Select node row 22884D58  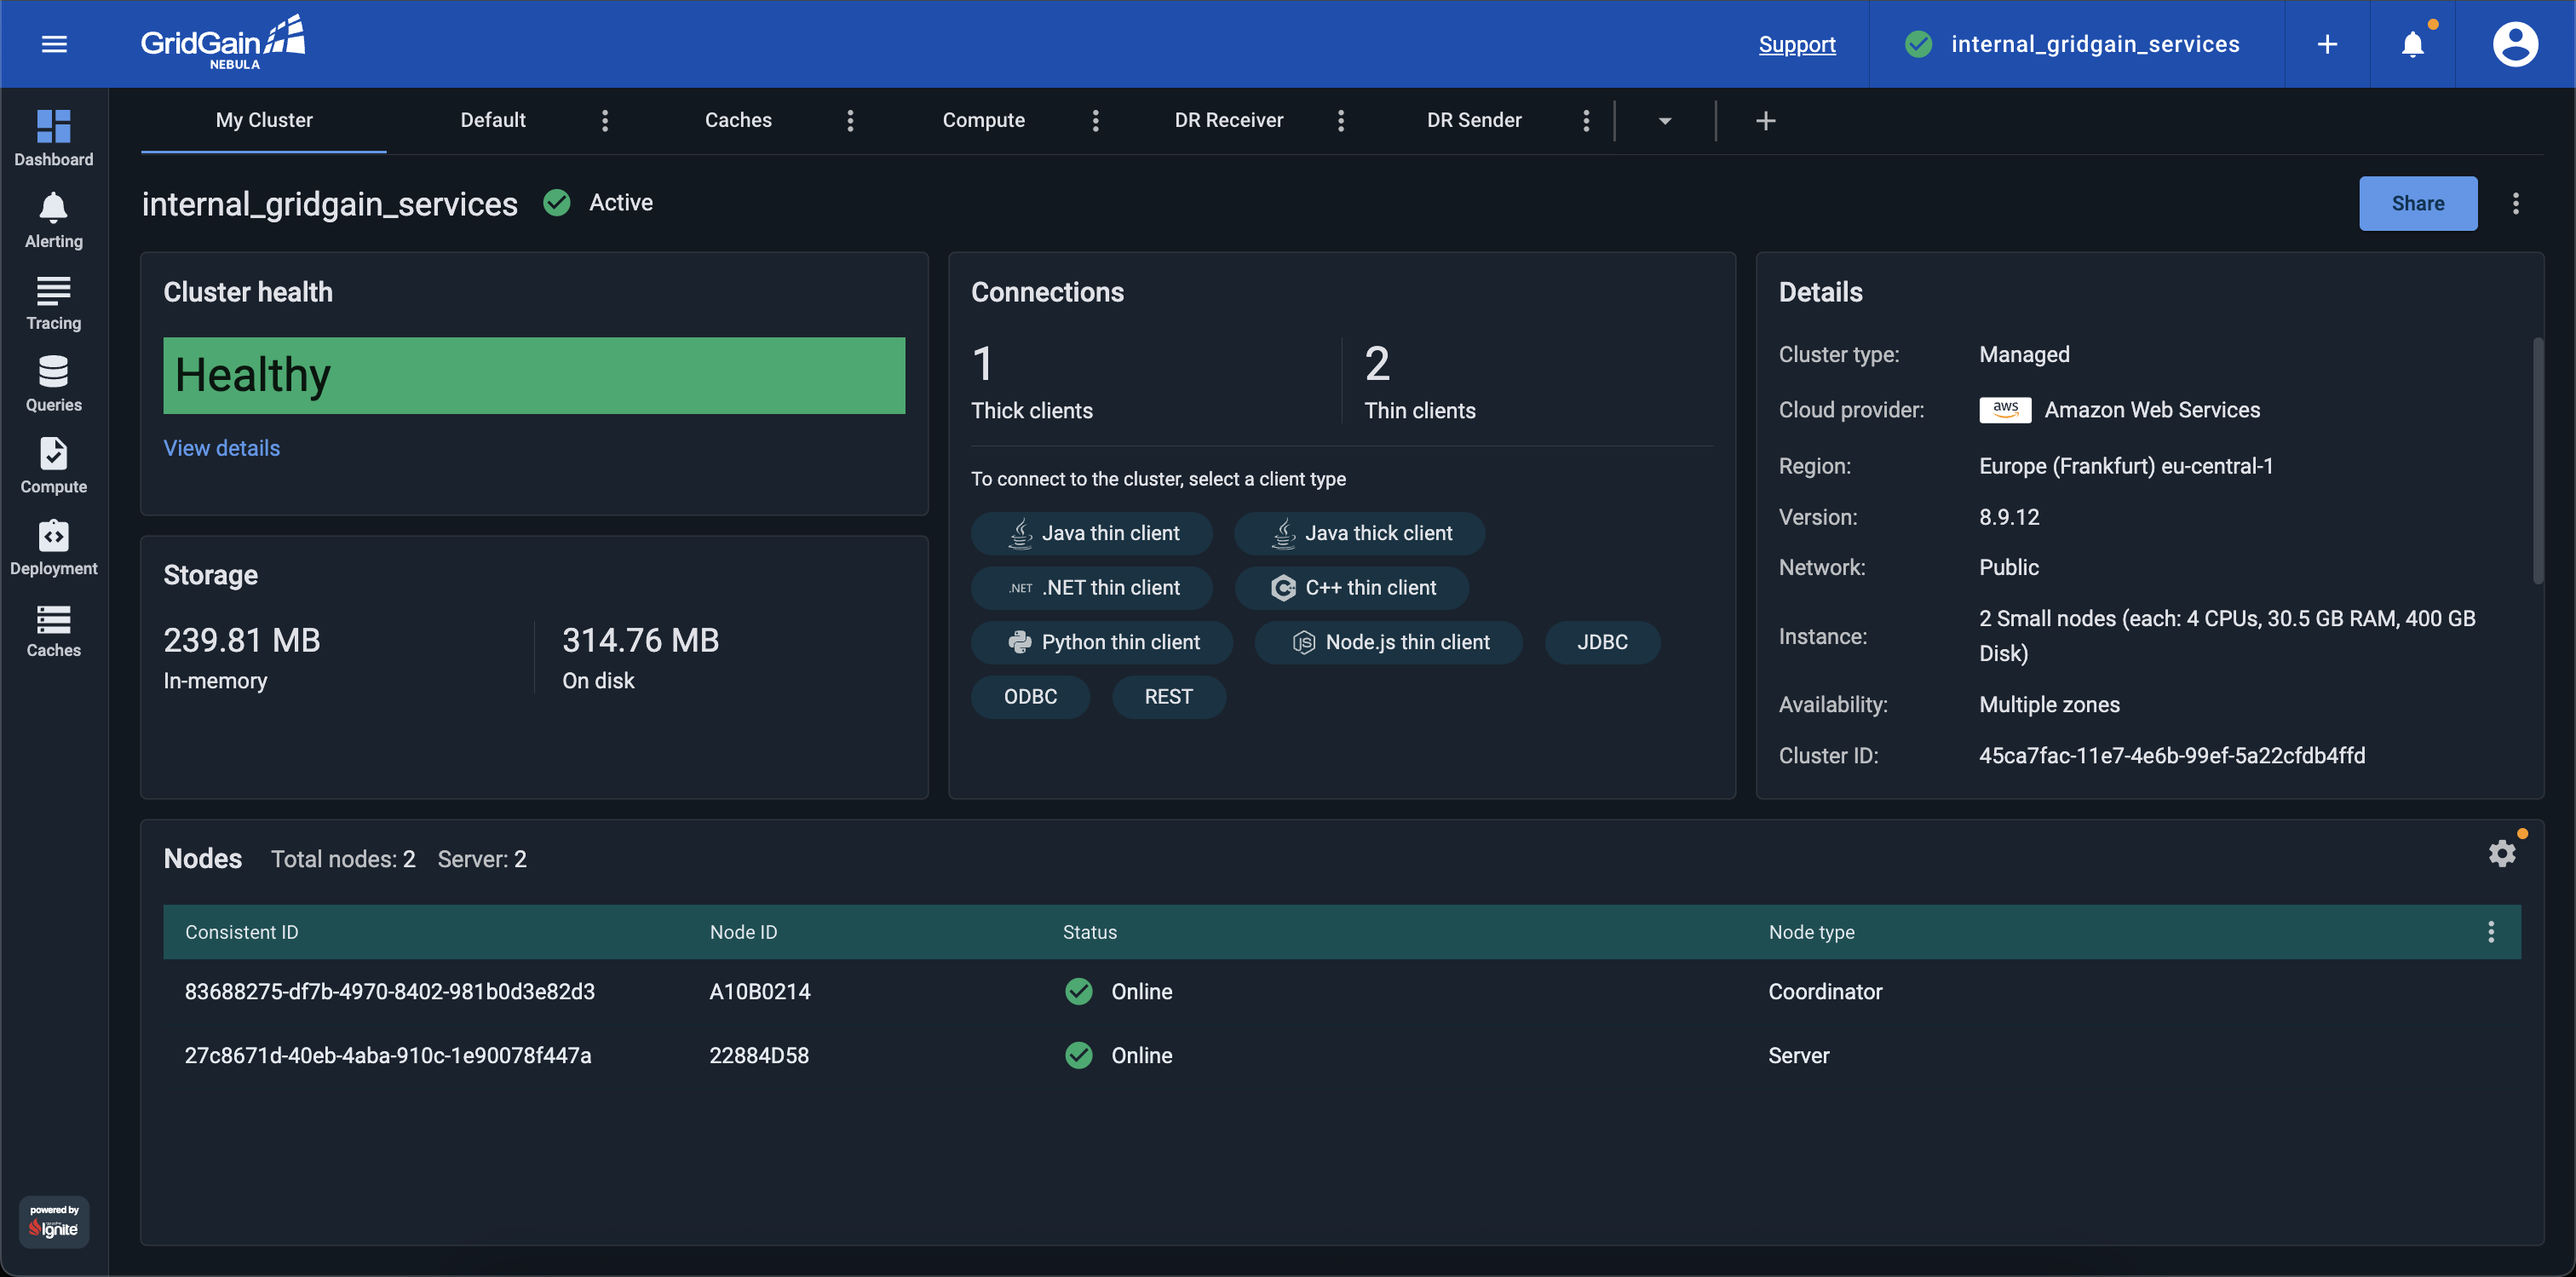click(1342, 1055)
